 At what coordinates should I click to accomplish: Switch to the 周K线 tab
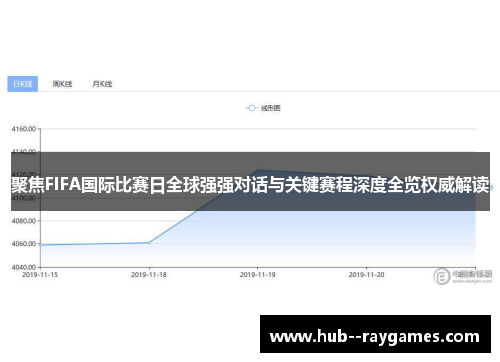(x=62, y=84)
